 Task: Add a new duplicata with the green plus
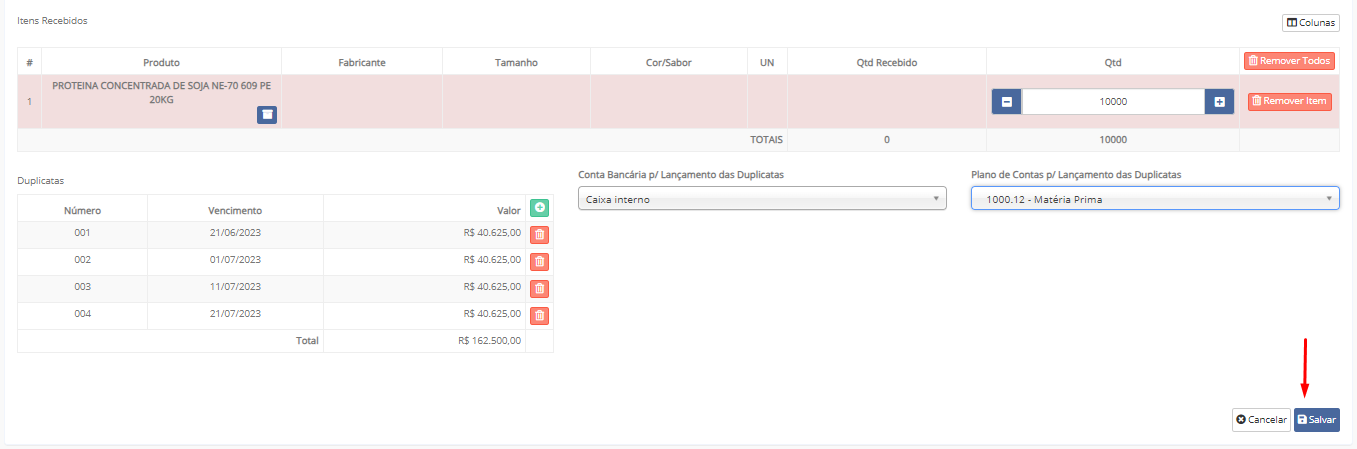540,208
